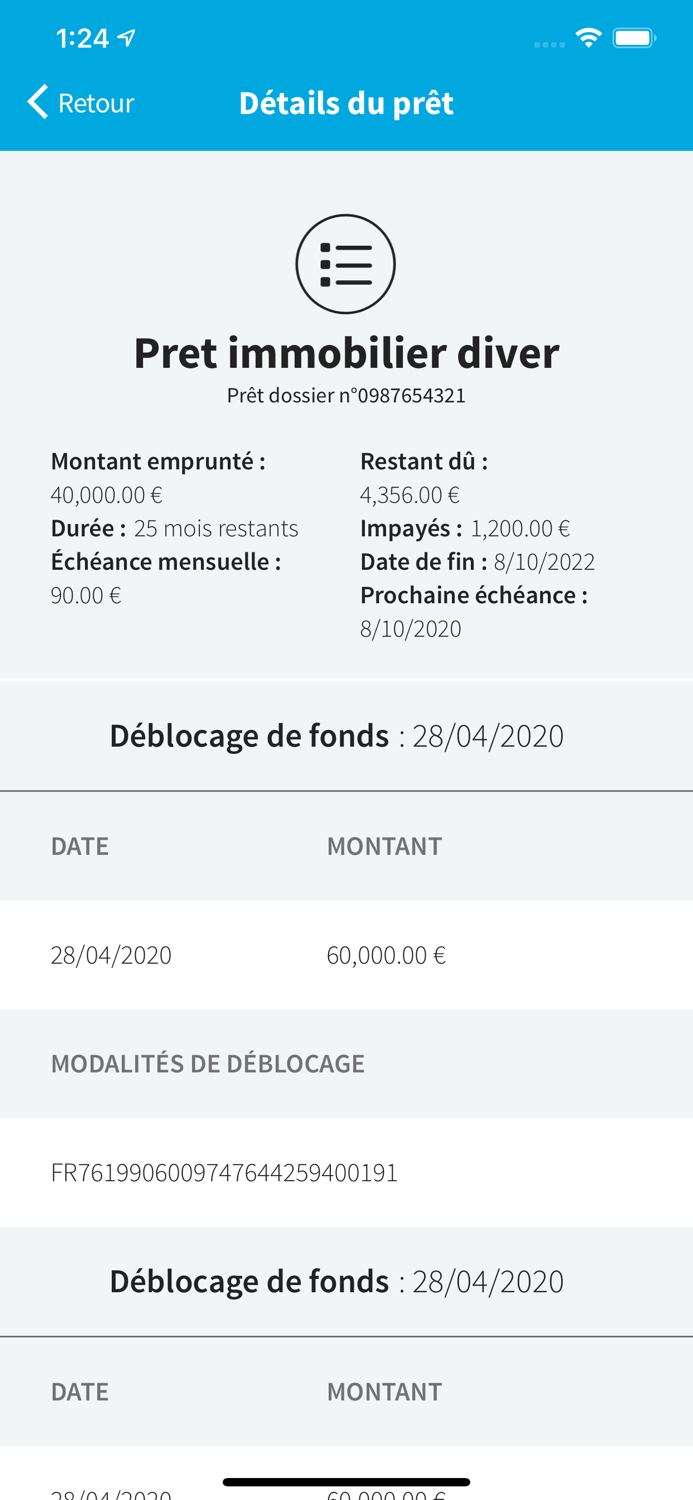Tap Retour to go back
Image resolution: width=693 pixels, height=1500 pixels.
[x=96, y=102]
